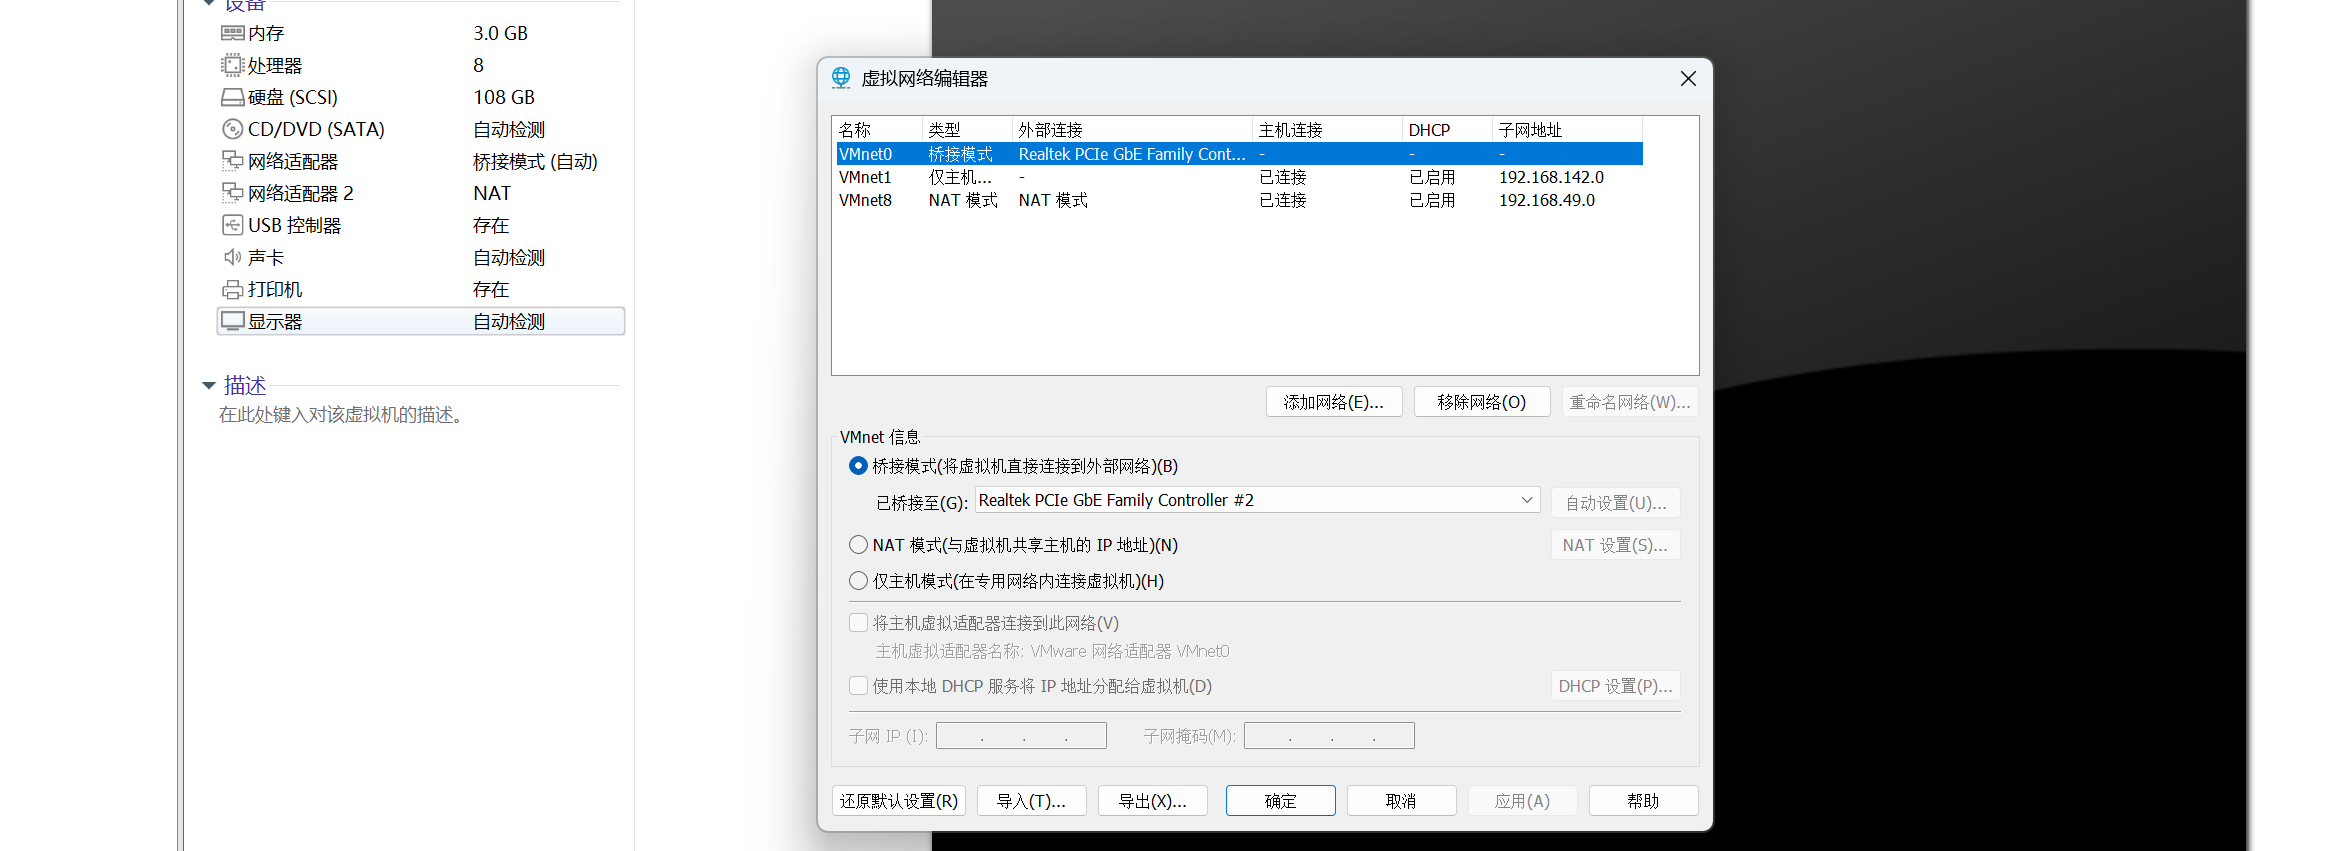Click the 应用(A) button
Image resolution: width=2347 pixels, height=851 pixels.
[x=1523, y=801]
